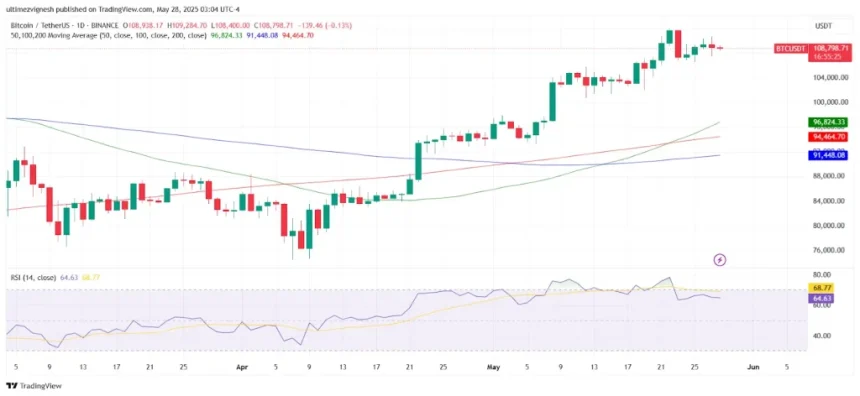
Task: Click the yellow 68.77 RSI label
Action: (x=821, y=287)
